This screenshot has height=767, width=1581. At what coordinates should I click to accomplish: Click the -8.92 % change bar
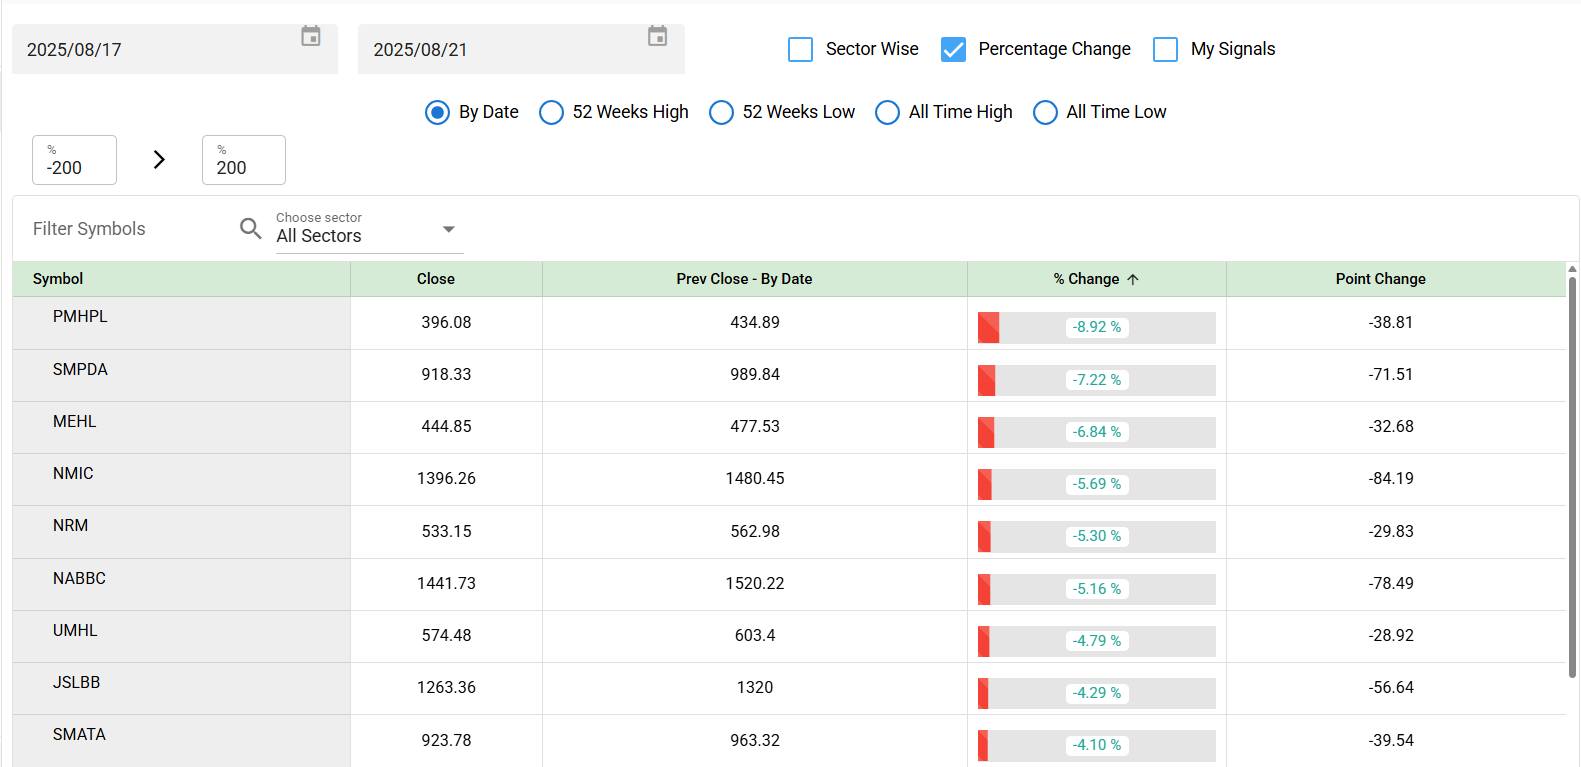tap(1097, 328)
